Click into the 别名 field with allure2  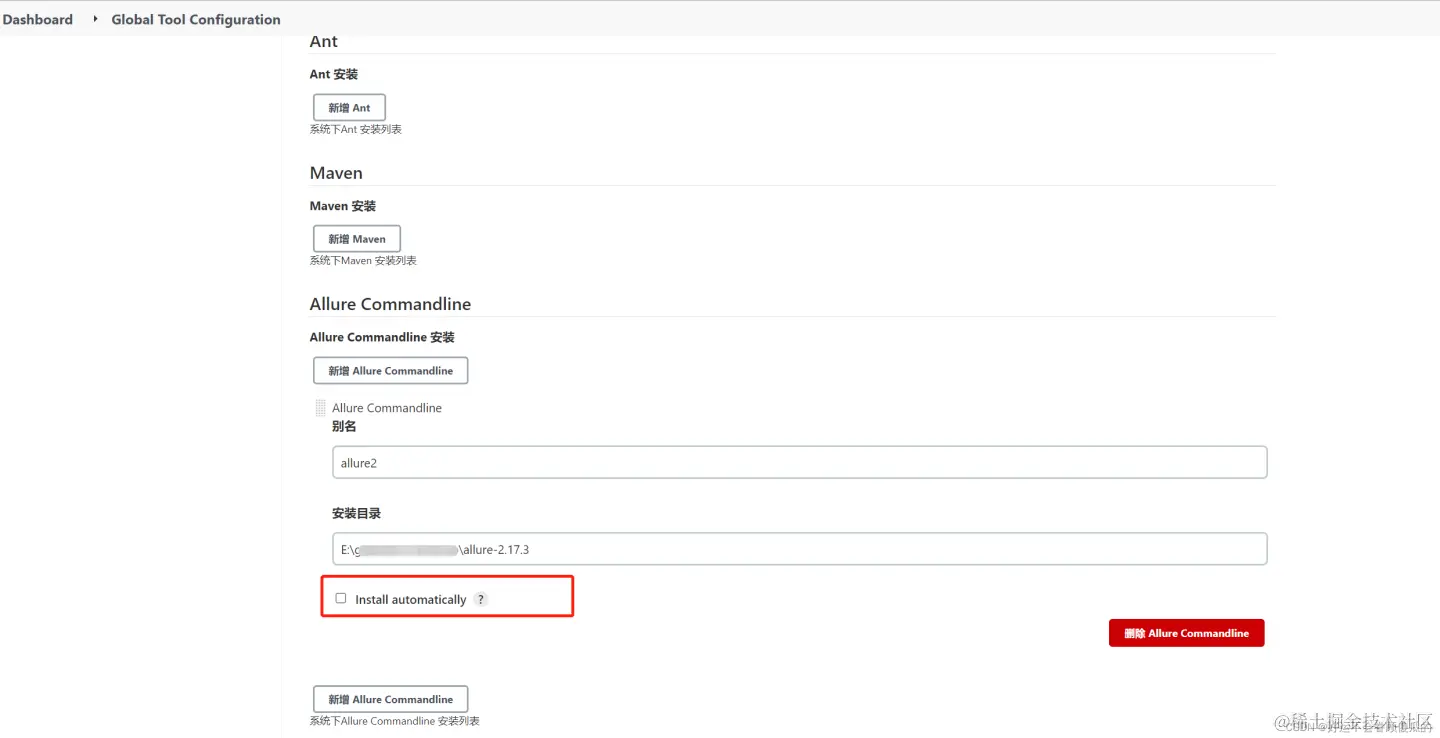800,463
